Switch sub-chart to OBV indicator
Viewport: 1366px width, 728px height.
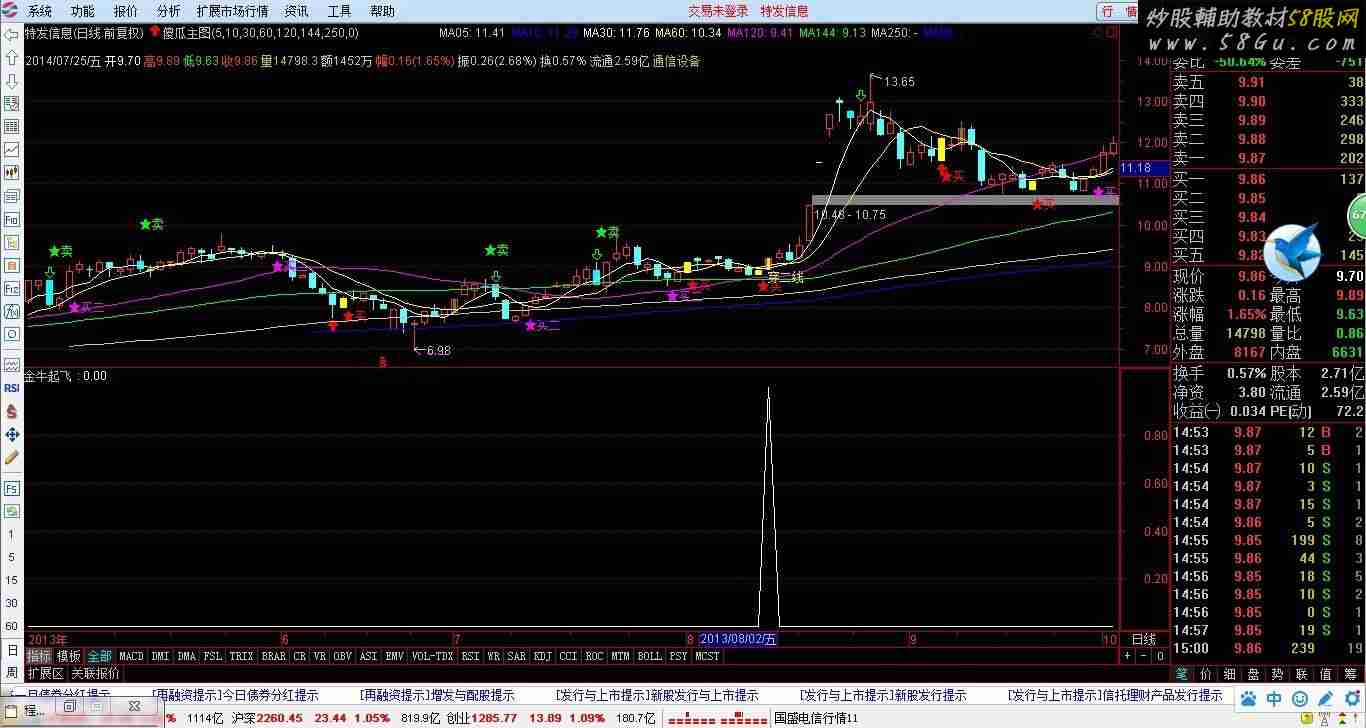[x=343, y=656]
